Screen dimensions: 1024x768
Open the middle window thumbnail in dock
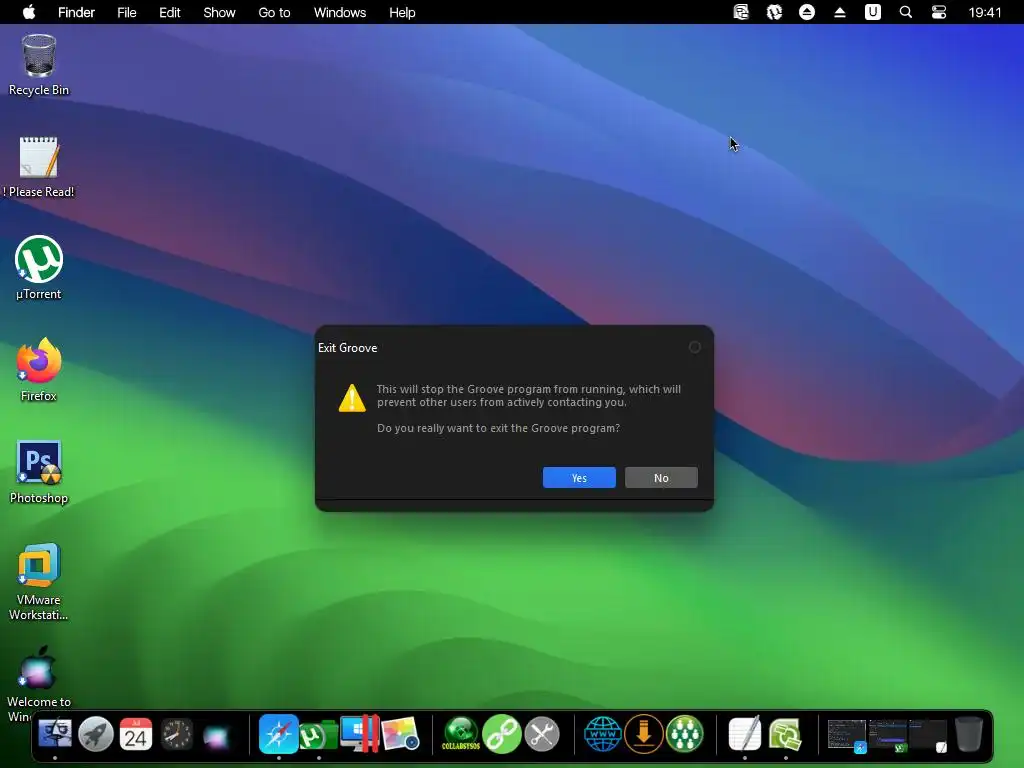[888, 735]
